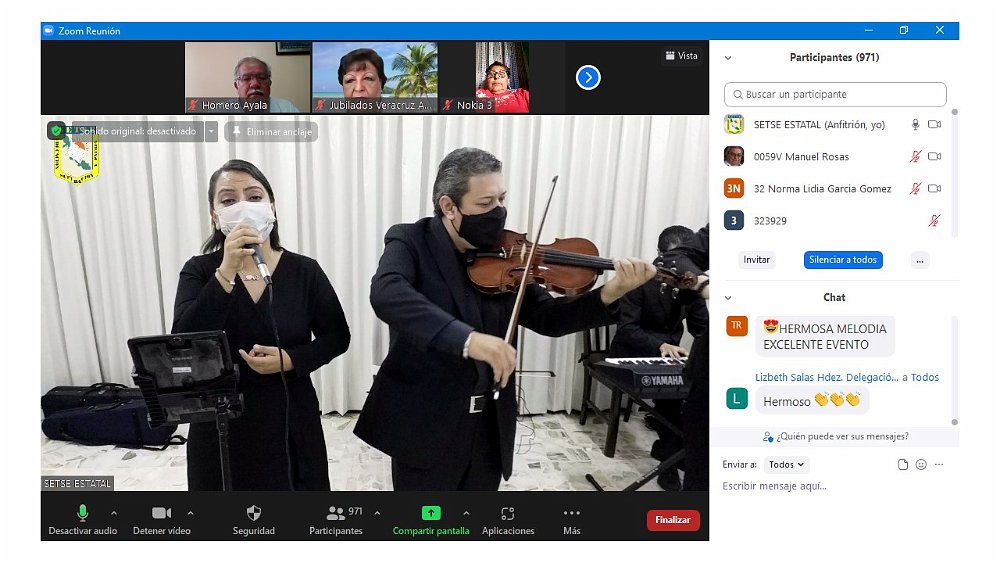Click the file attachment icon in chat
The height and width of the screenshot is (563, 1000).
(902, 465)
